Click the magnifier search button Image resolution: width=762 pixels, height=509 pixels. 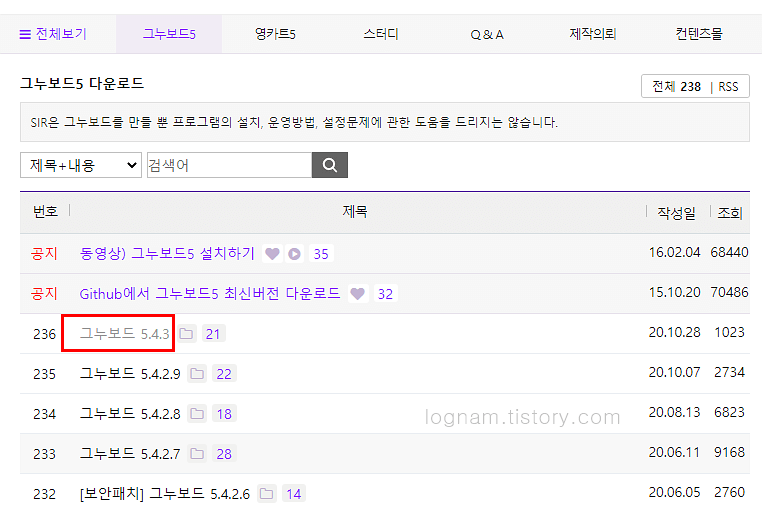329,165
